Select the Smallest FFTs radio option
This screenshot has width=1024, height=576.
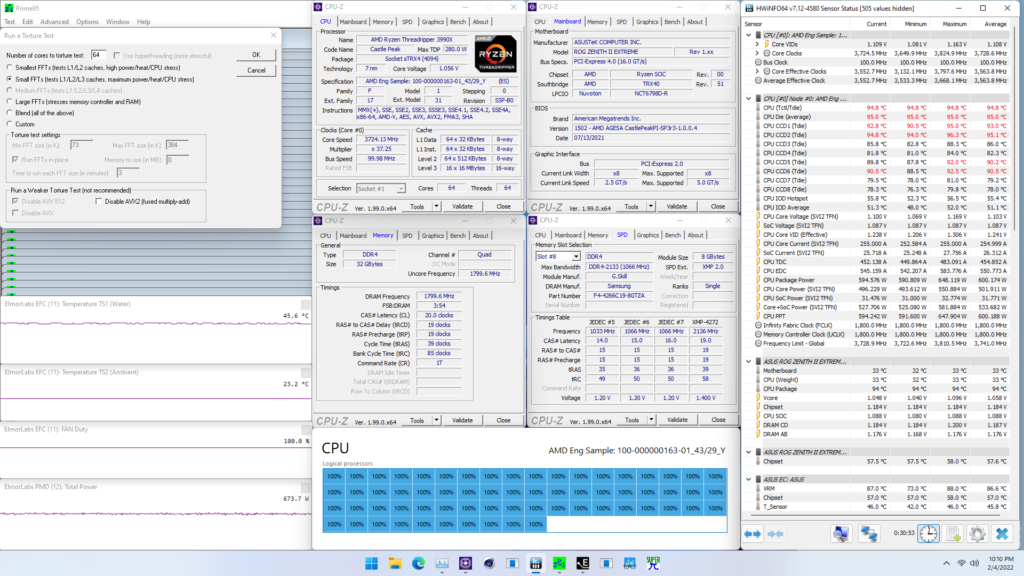point(9,67)
